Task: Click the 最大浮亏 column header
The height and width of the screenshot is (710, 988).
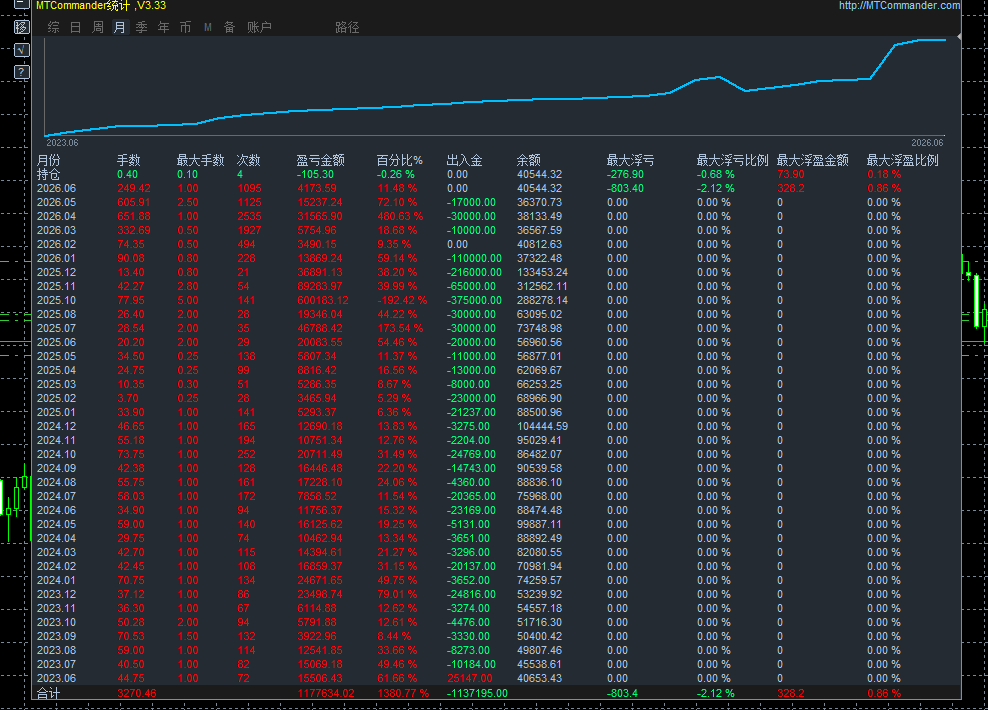Action: 630,160
